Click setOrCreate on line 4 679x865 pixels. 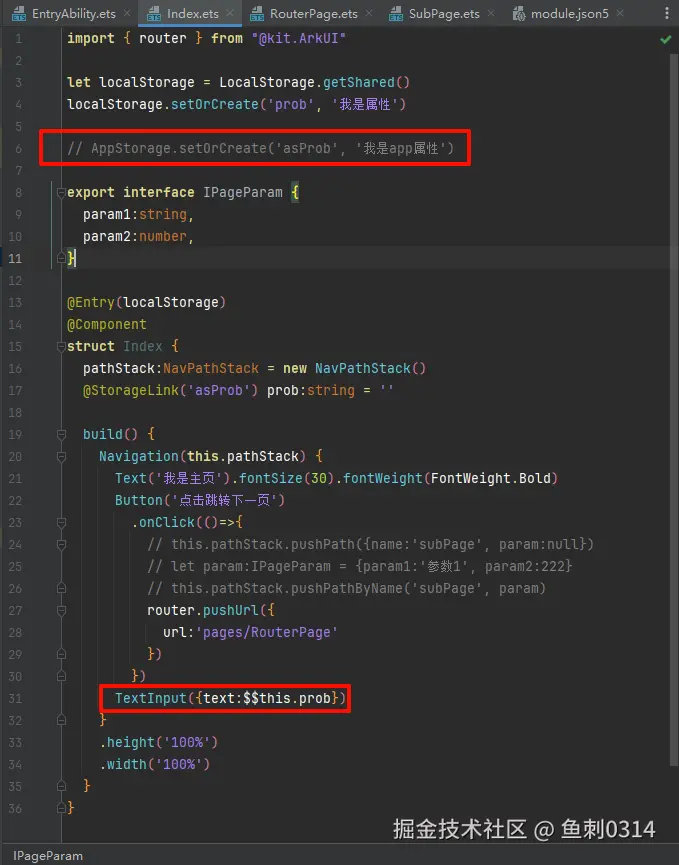pos(215,104)
